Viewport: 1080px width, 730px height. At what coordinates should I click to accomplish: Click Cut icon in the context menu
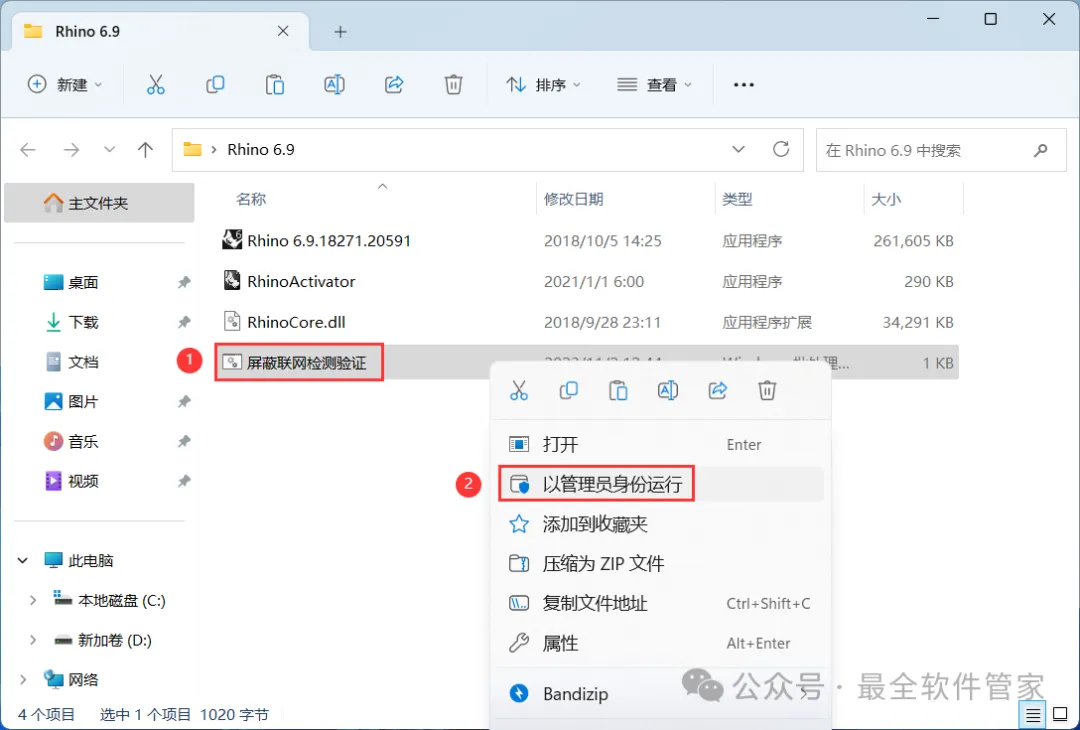(519, 390)
